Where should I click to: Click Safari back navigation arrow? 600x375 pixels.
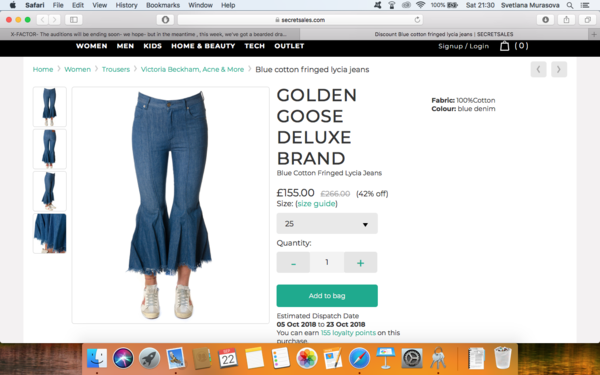(42, 20)
